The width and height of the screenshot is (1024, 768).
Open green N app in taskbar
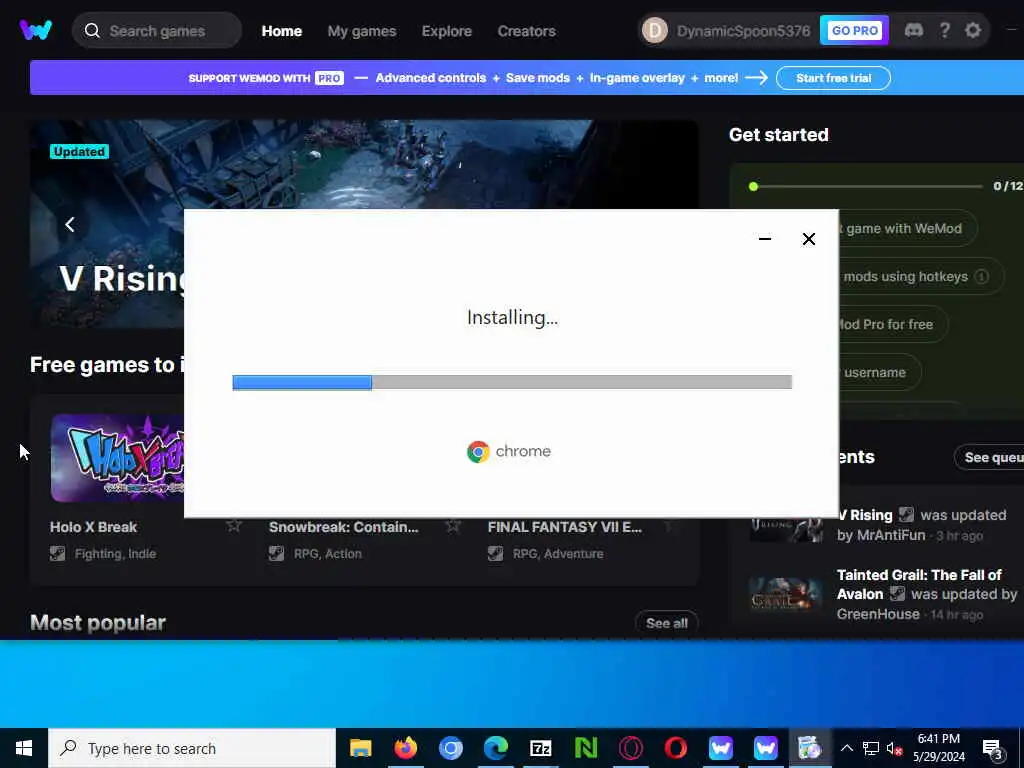click(x=586, y=748)
